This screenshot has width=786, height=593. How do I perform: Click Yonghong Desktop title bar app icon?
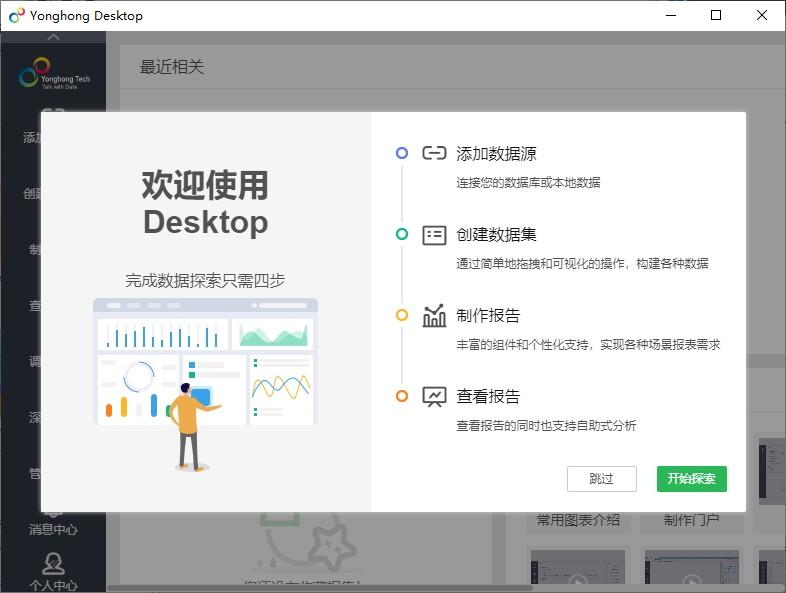coord(17,16)
